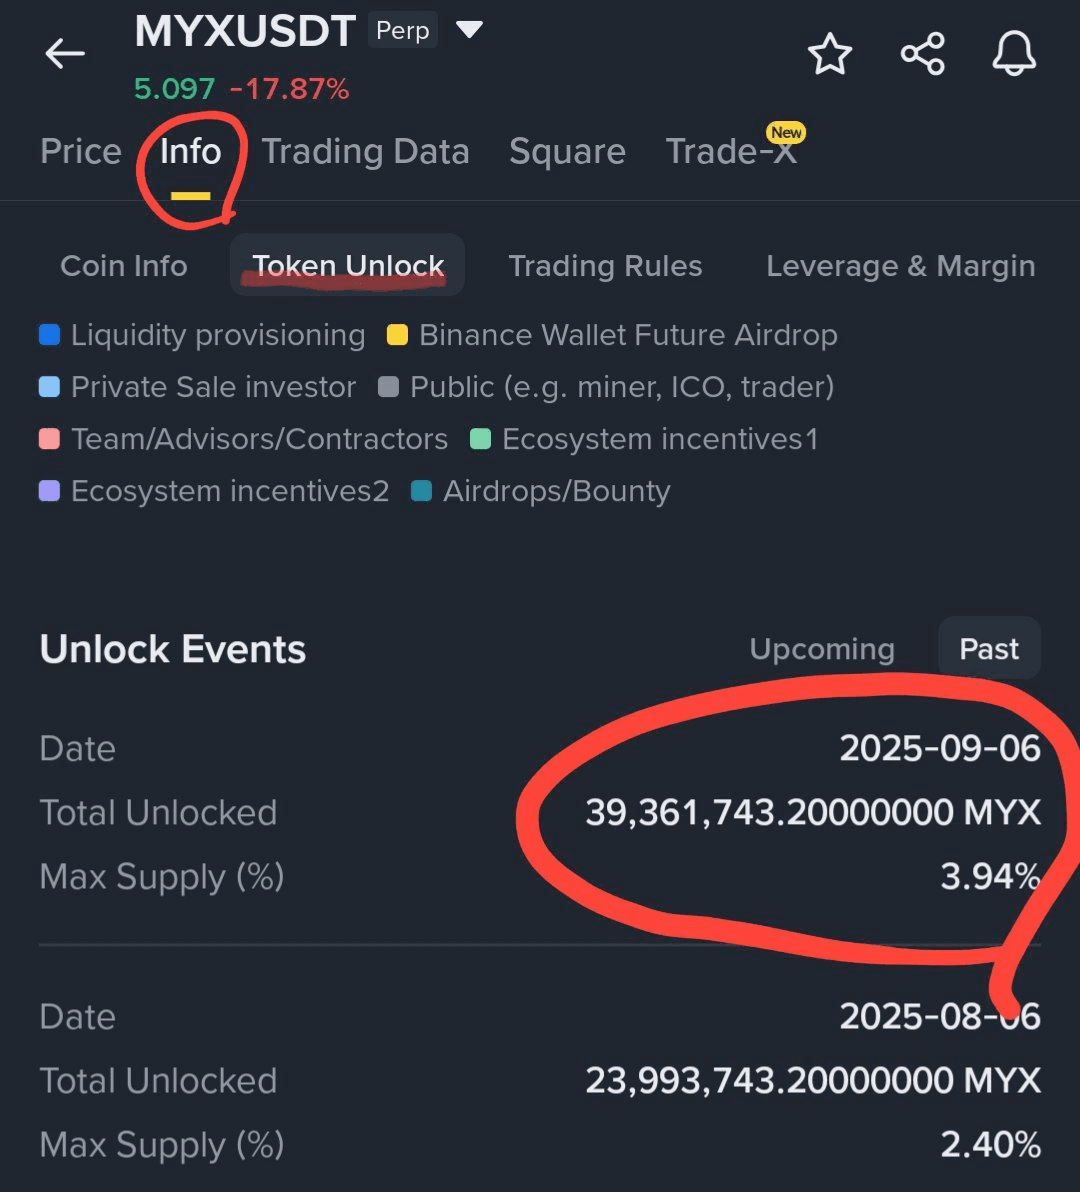
Task: Select the Coin Info sub-tab
Action: pyautogui.click(x=123, y=266)
